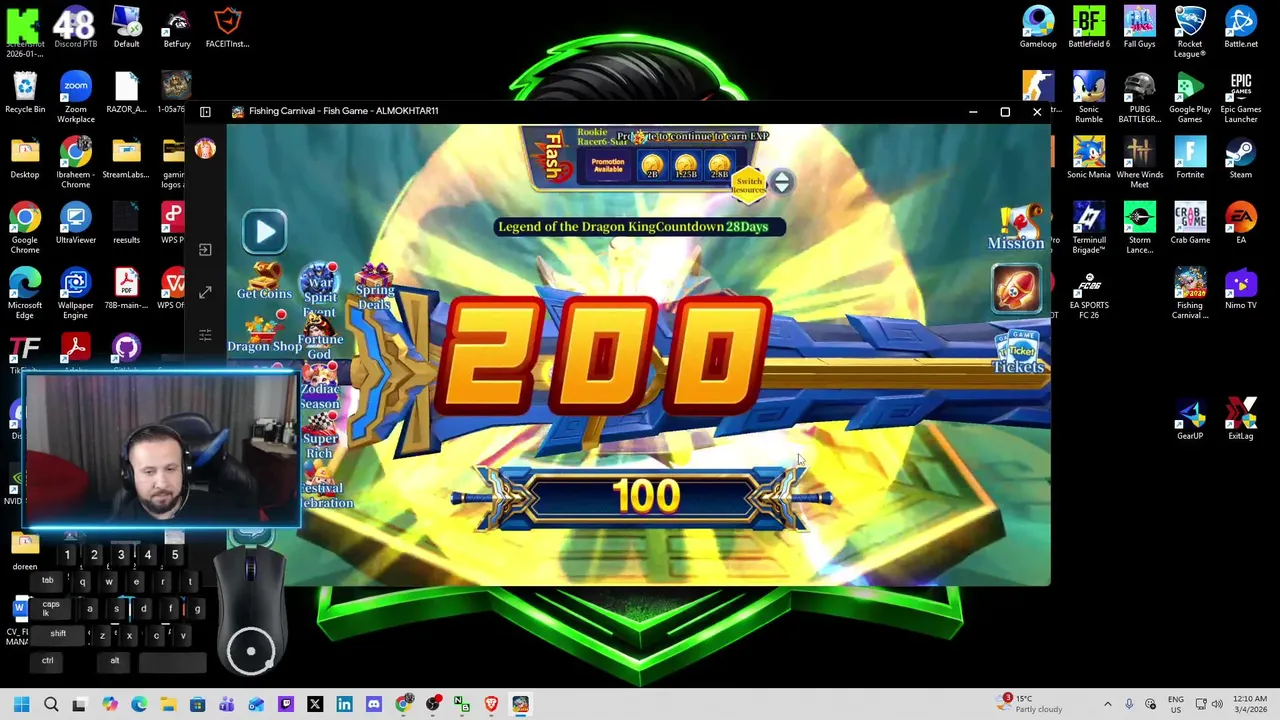The height and width of the screenshot is (720, 1280).
Task: Open the War Spirit Event icon
Action: (x=320, y=290)
